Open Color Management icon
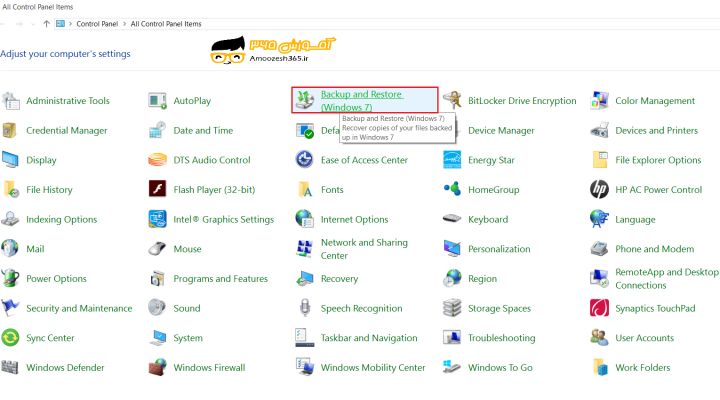The width and height of the screenshot is (720, 400). (x=599, y=101)
